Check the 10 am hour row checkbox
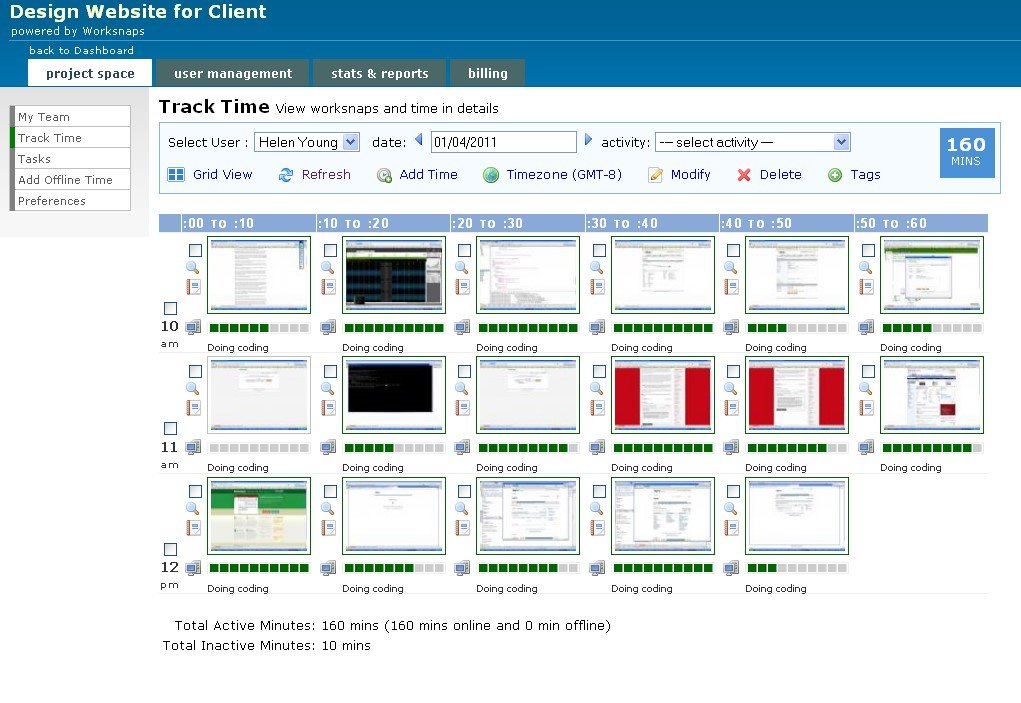This screenshot has width=1021, height=703. click(171, 308)
